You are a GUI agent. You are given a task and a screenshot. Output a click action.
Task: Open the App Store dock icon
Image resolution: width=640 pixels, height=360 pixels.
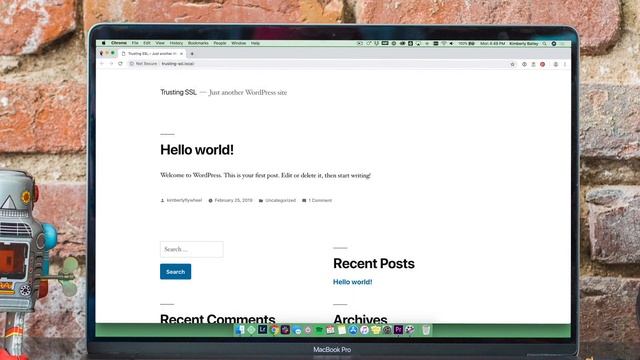pyautogui.click(x=353, y=330)
